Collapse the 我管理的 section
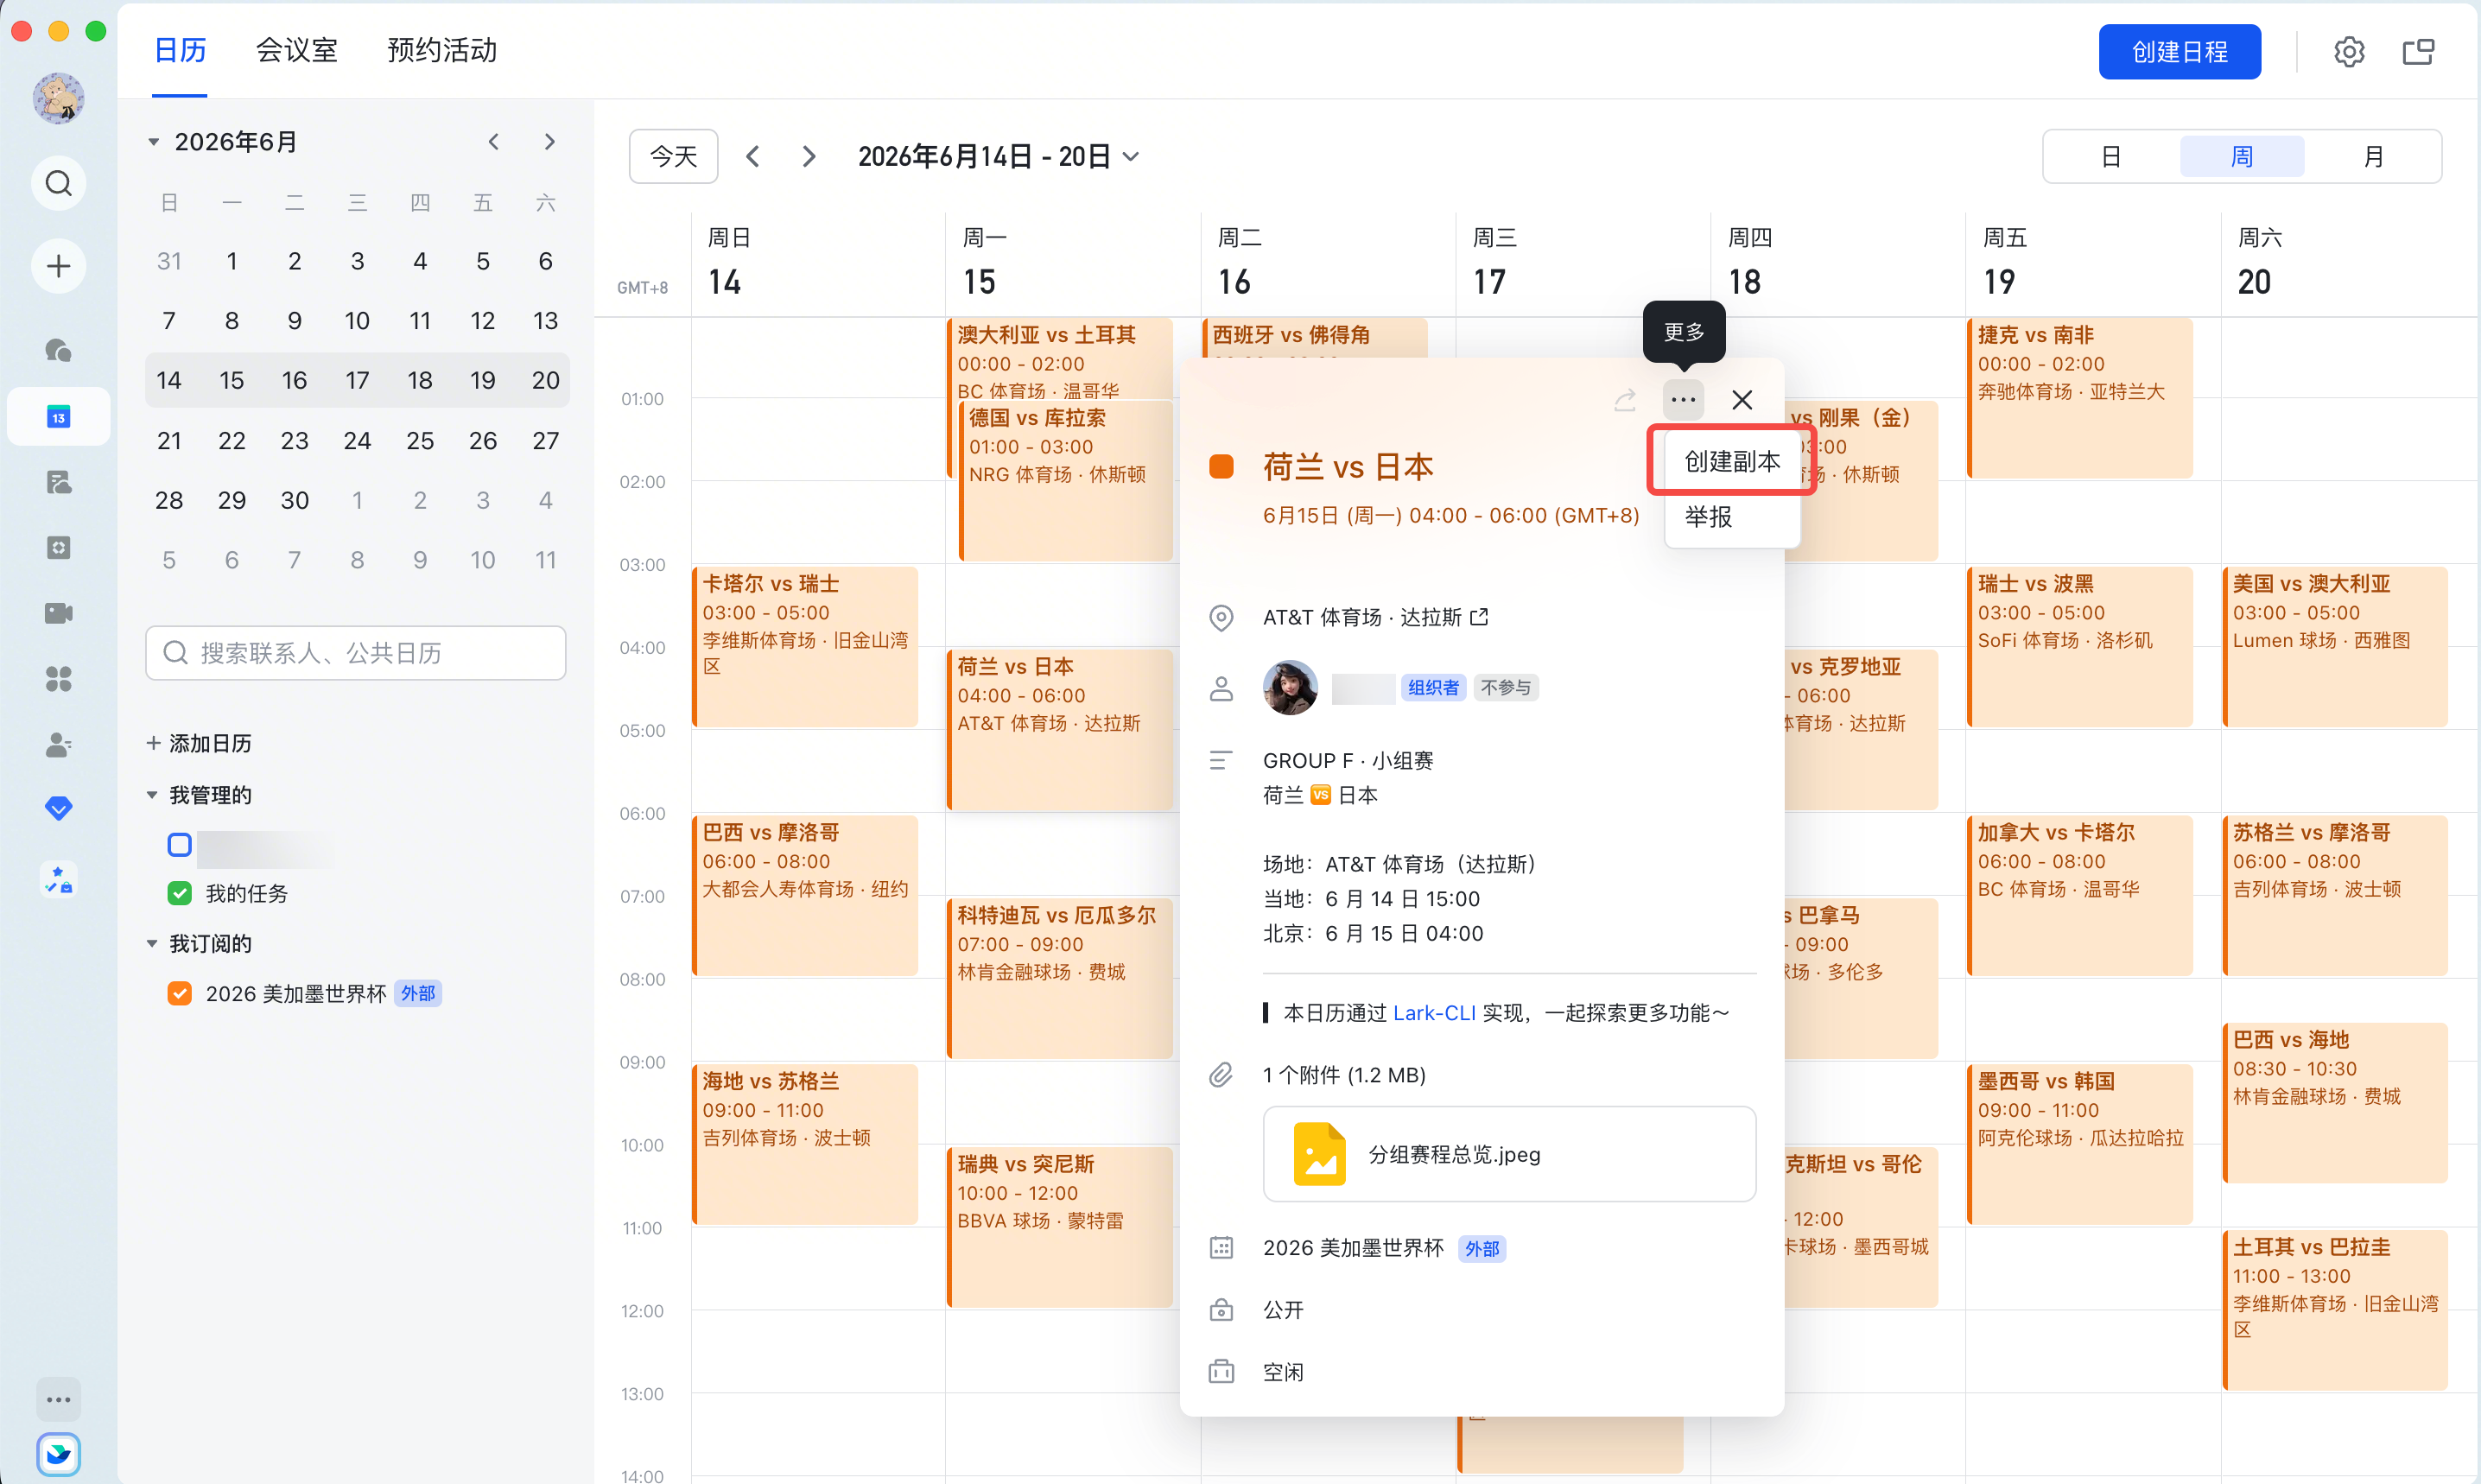Viewport: 2481px width, 1484px height. pyautogui.click(x=152, y=795)
